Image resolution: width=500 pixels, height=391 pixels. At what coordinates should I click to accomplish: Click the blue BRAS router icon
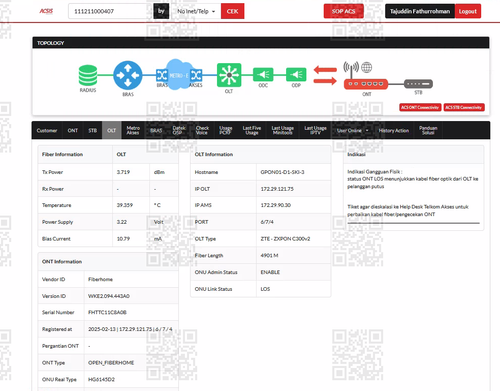point(128,75)
